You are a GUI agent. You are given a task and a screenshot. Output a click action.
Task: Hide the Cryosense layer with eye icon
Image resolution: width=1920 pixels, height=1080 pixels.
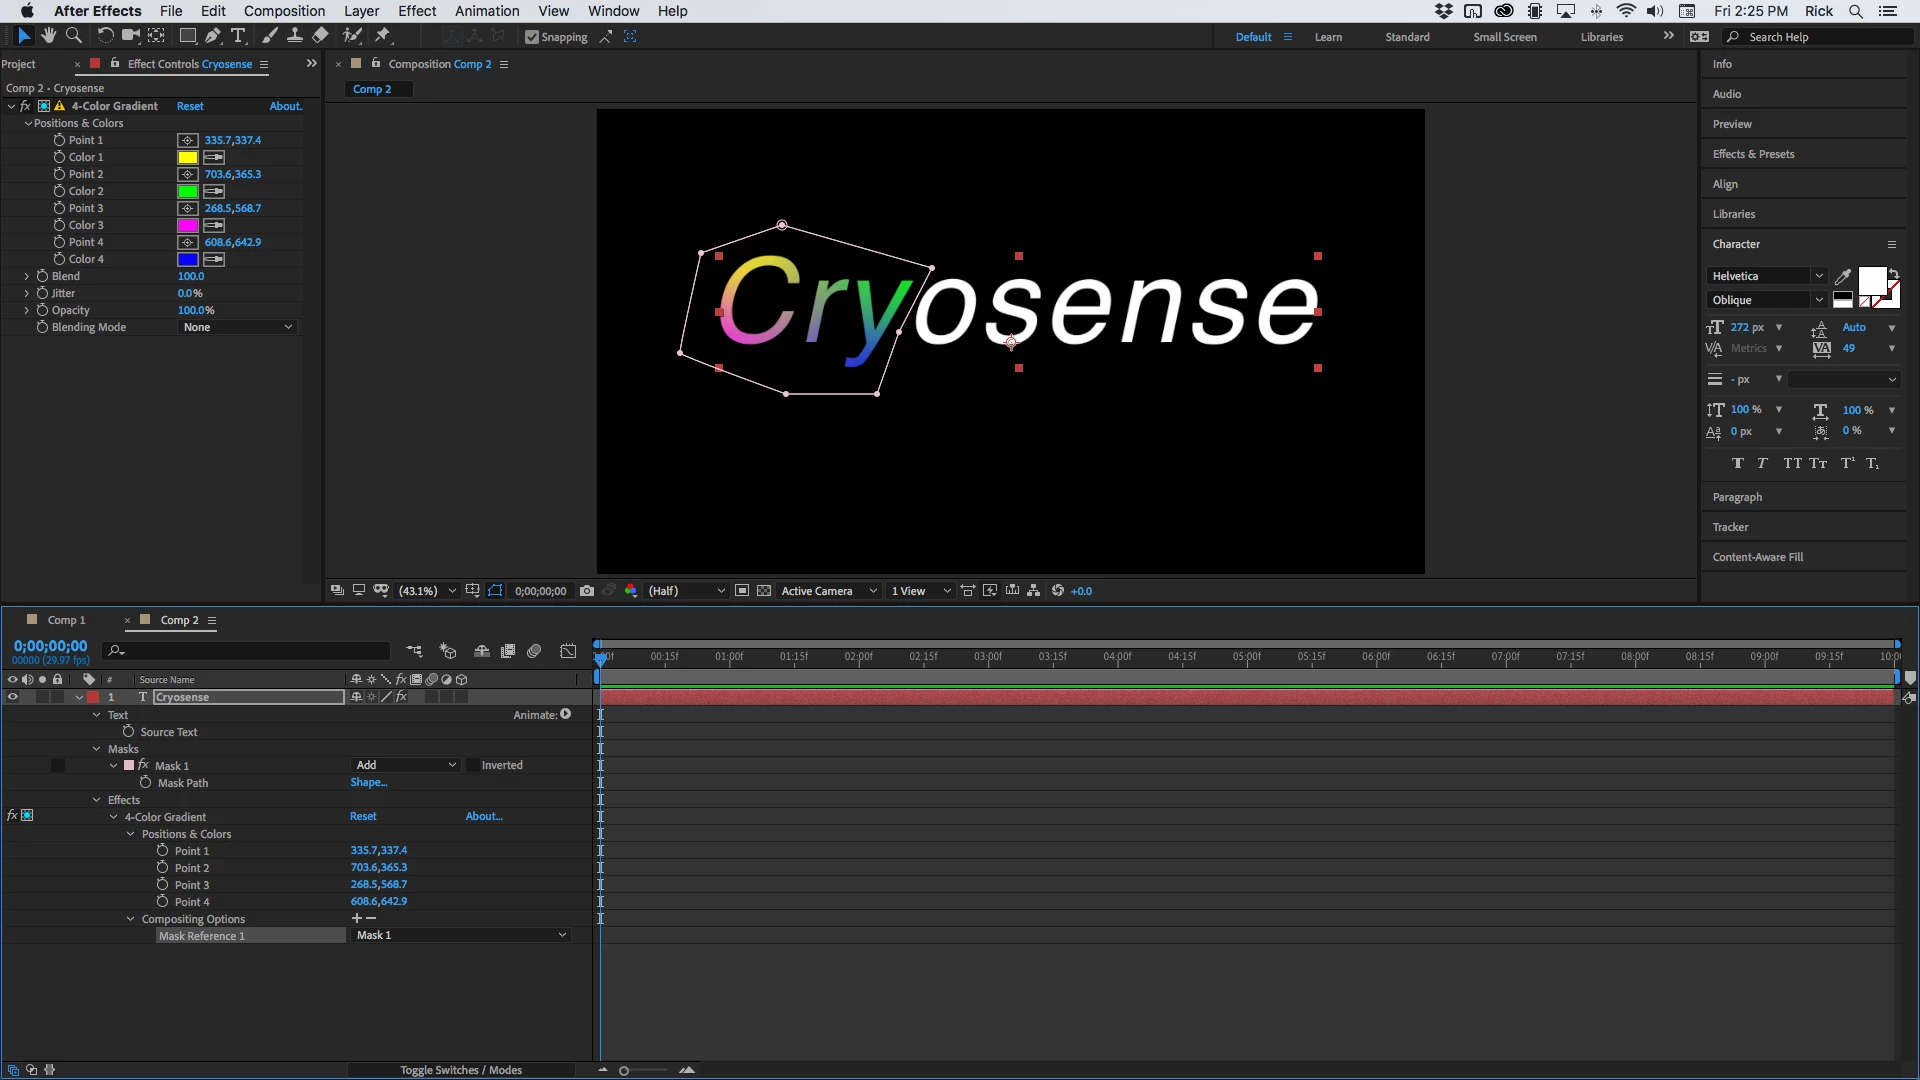click(12, 698)
